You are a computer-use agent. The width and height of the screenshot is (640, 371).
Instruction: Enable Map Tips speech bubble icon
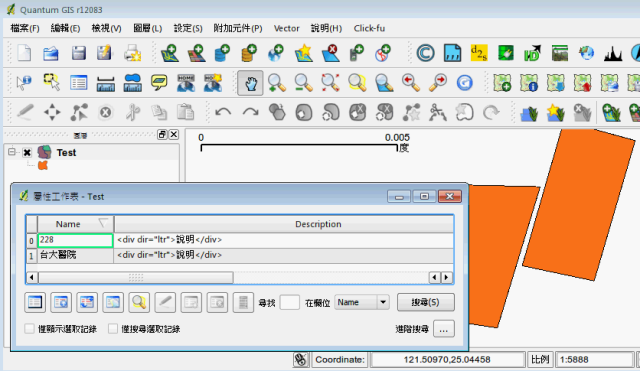[159, 82]
